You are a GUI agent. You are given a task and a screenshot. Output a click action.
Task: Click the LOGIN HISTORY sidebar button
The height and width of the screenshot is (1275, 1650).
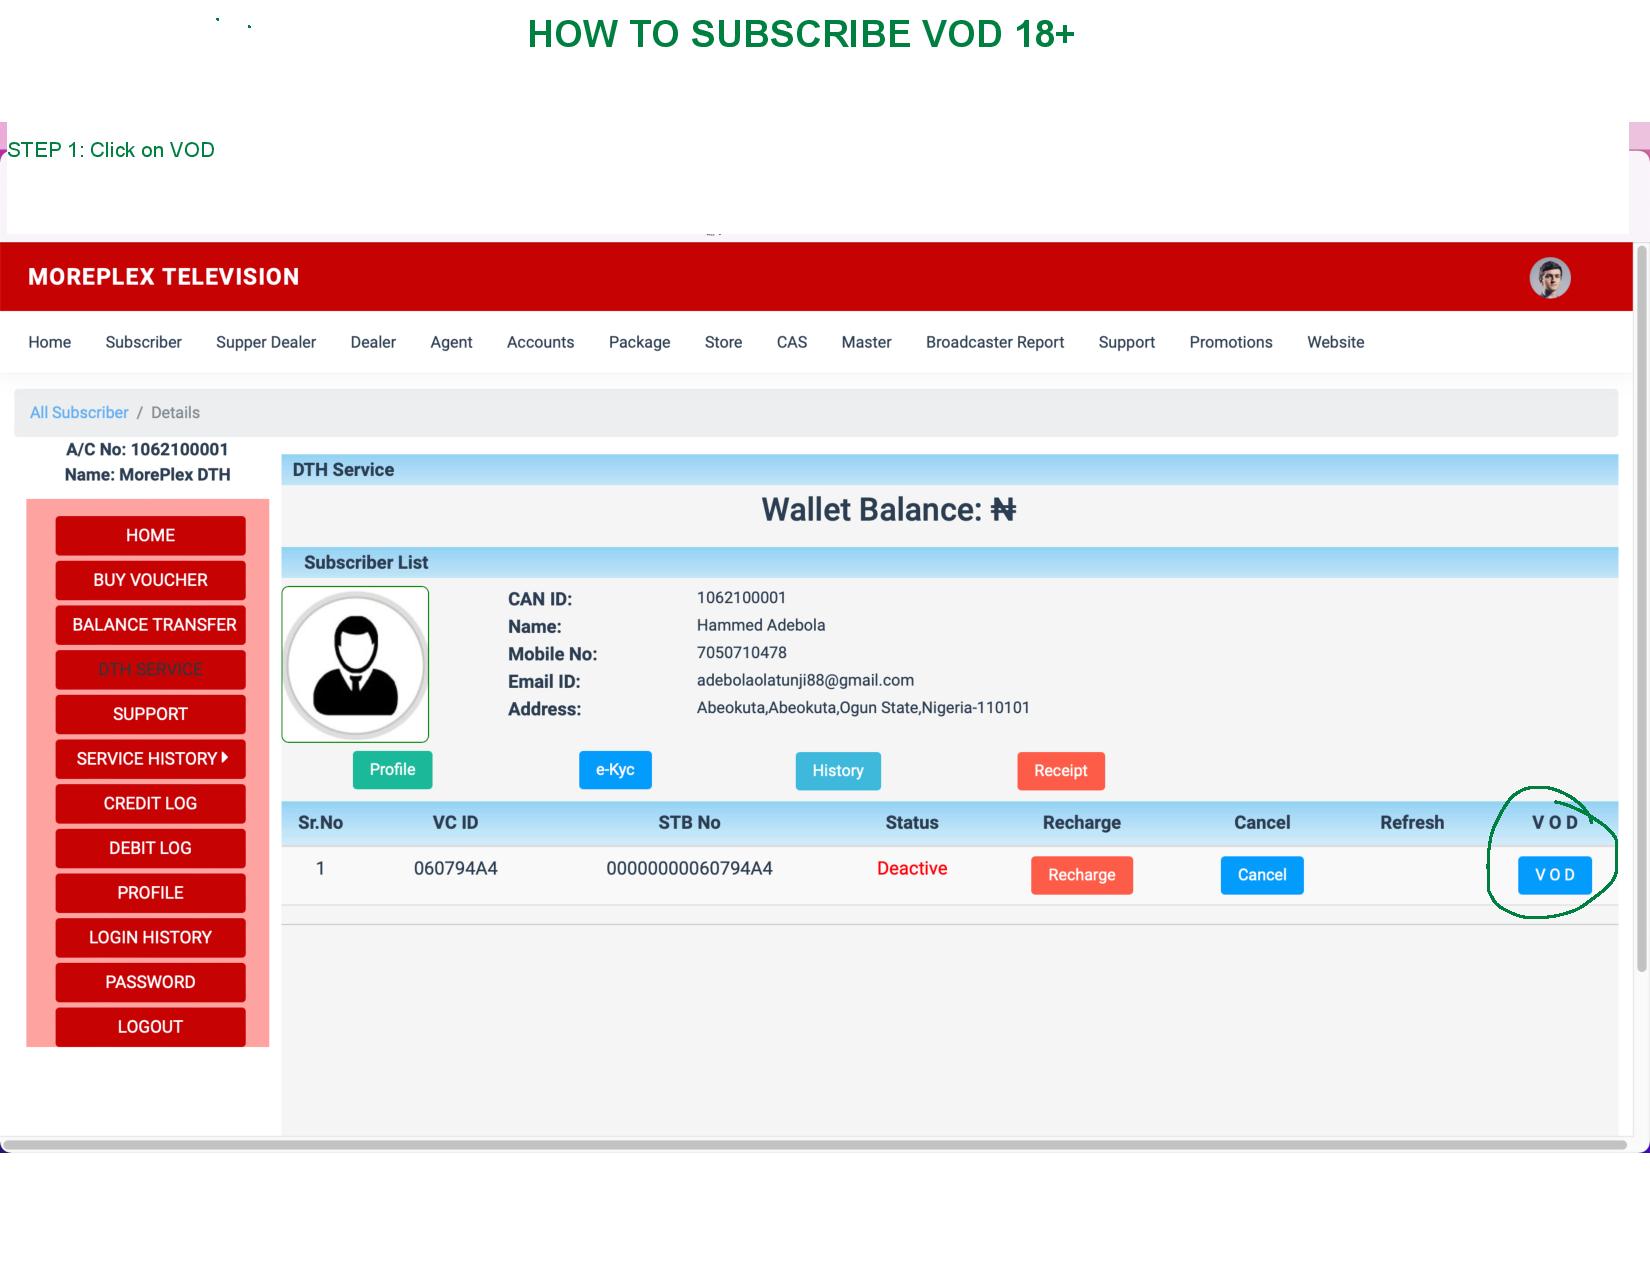pos(150,937)
